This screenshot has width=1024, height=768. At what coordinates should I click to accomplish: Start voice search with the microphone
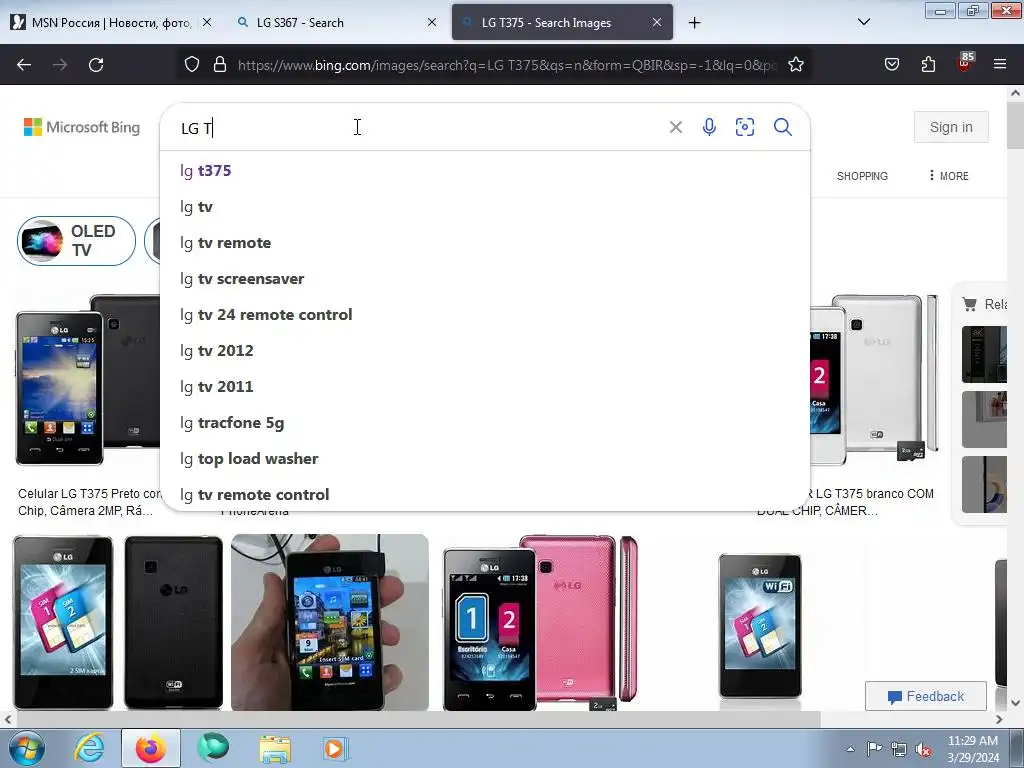(x=709, y=127)
